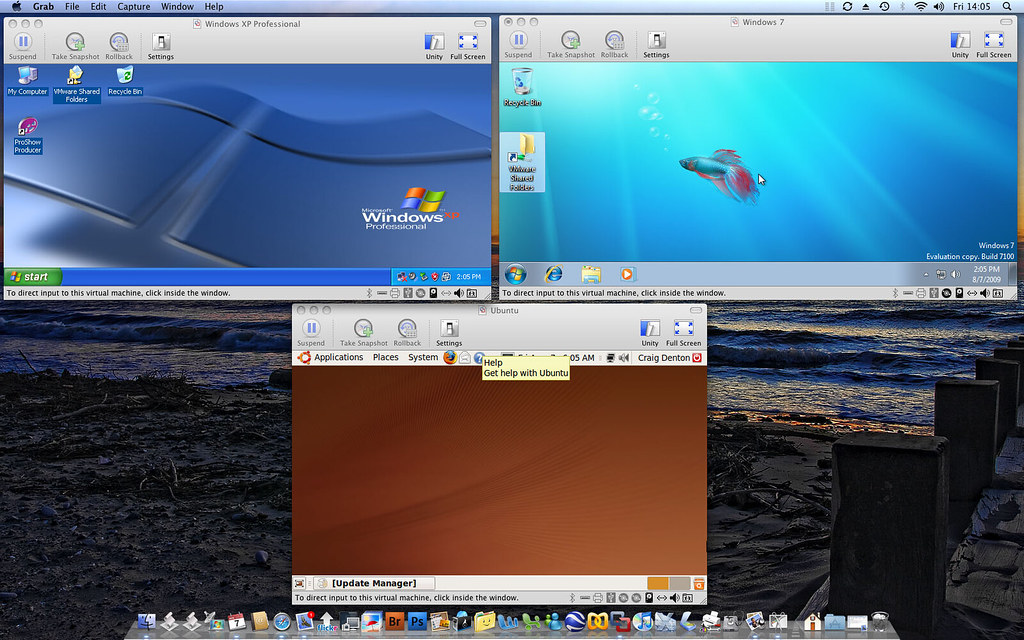The width and height of the screenshot is (1024, 640).
Task: Open the Capture menu in the Mac menu bar
Action: [x=134, y=7]
